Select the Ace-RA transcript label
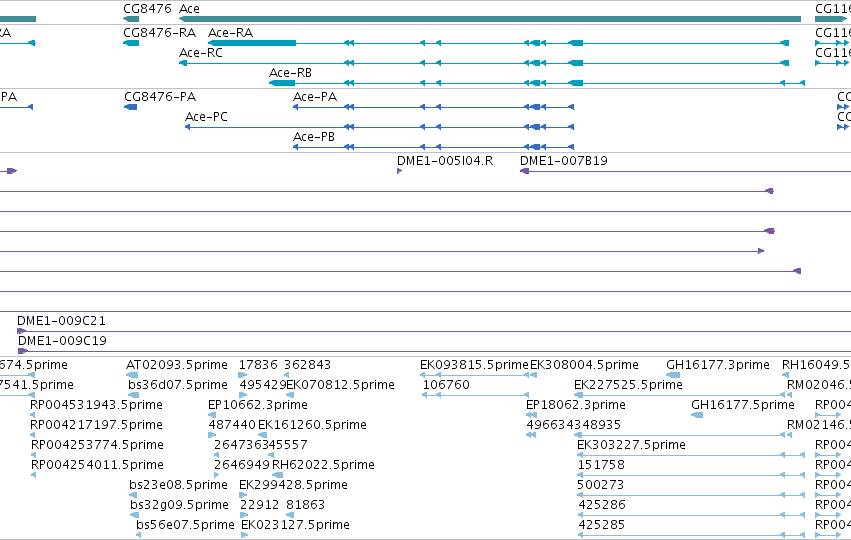 click(231, 33)
